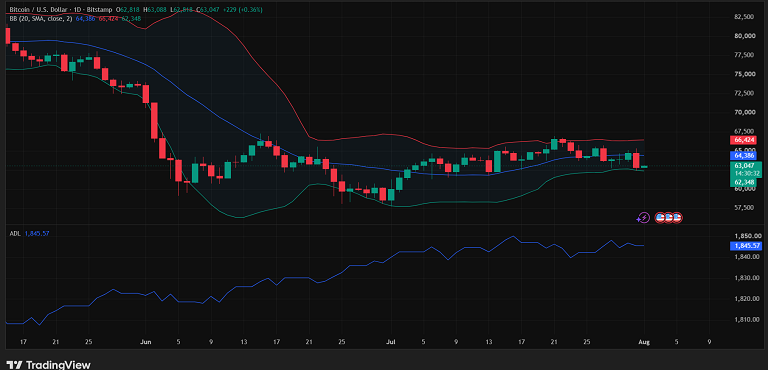The width and height of the screenshot is (768, 370).
Task: Click the green 63,047 current price label
Action: [x=745, y=166]
